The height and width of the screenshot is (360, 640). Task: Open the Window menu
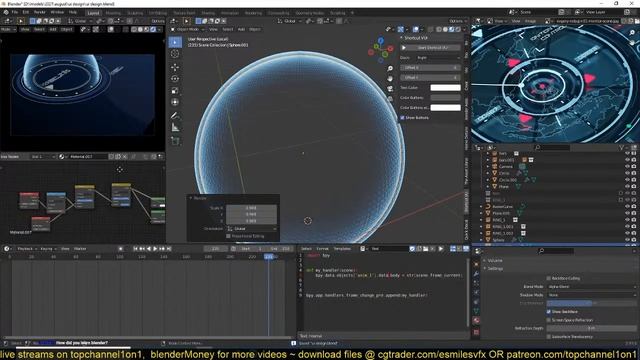click(57, 12)
